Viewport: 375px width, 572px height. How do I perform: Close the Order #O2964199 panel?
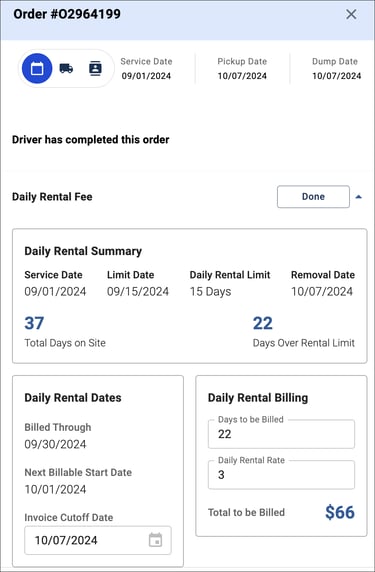(351, 14)
